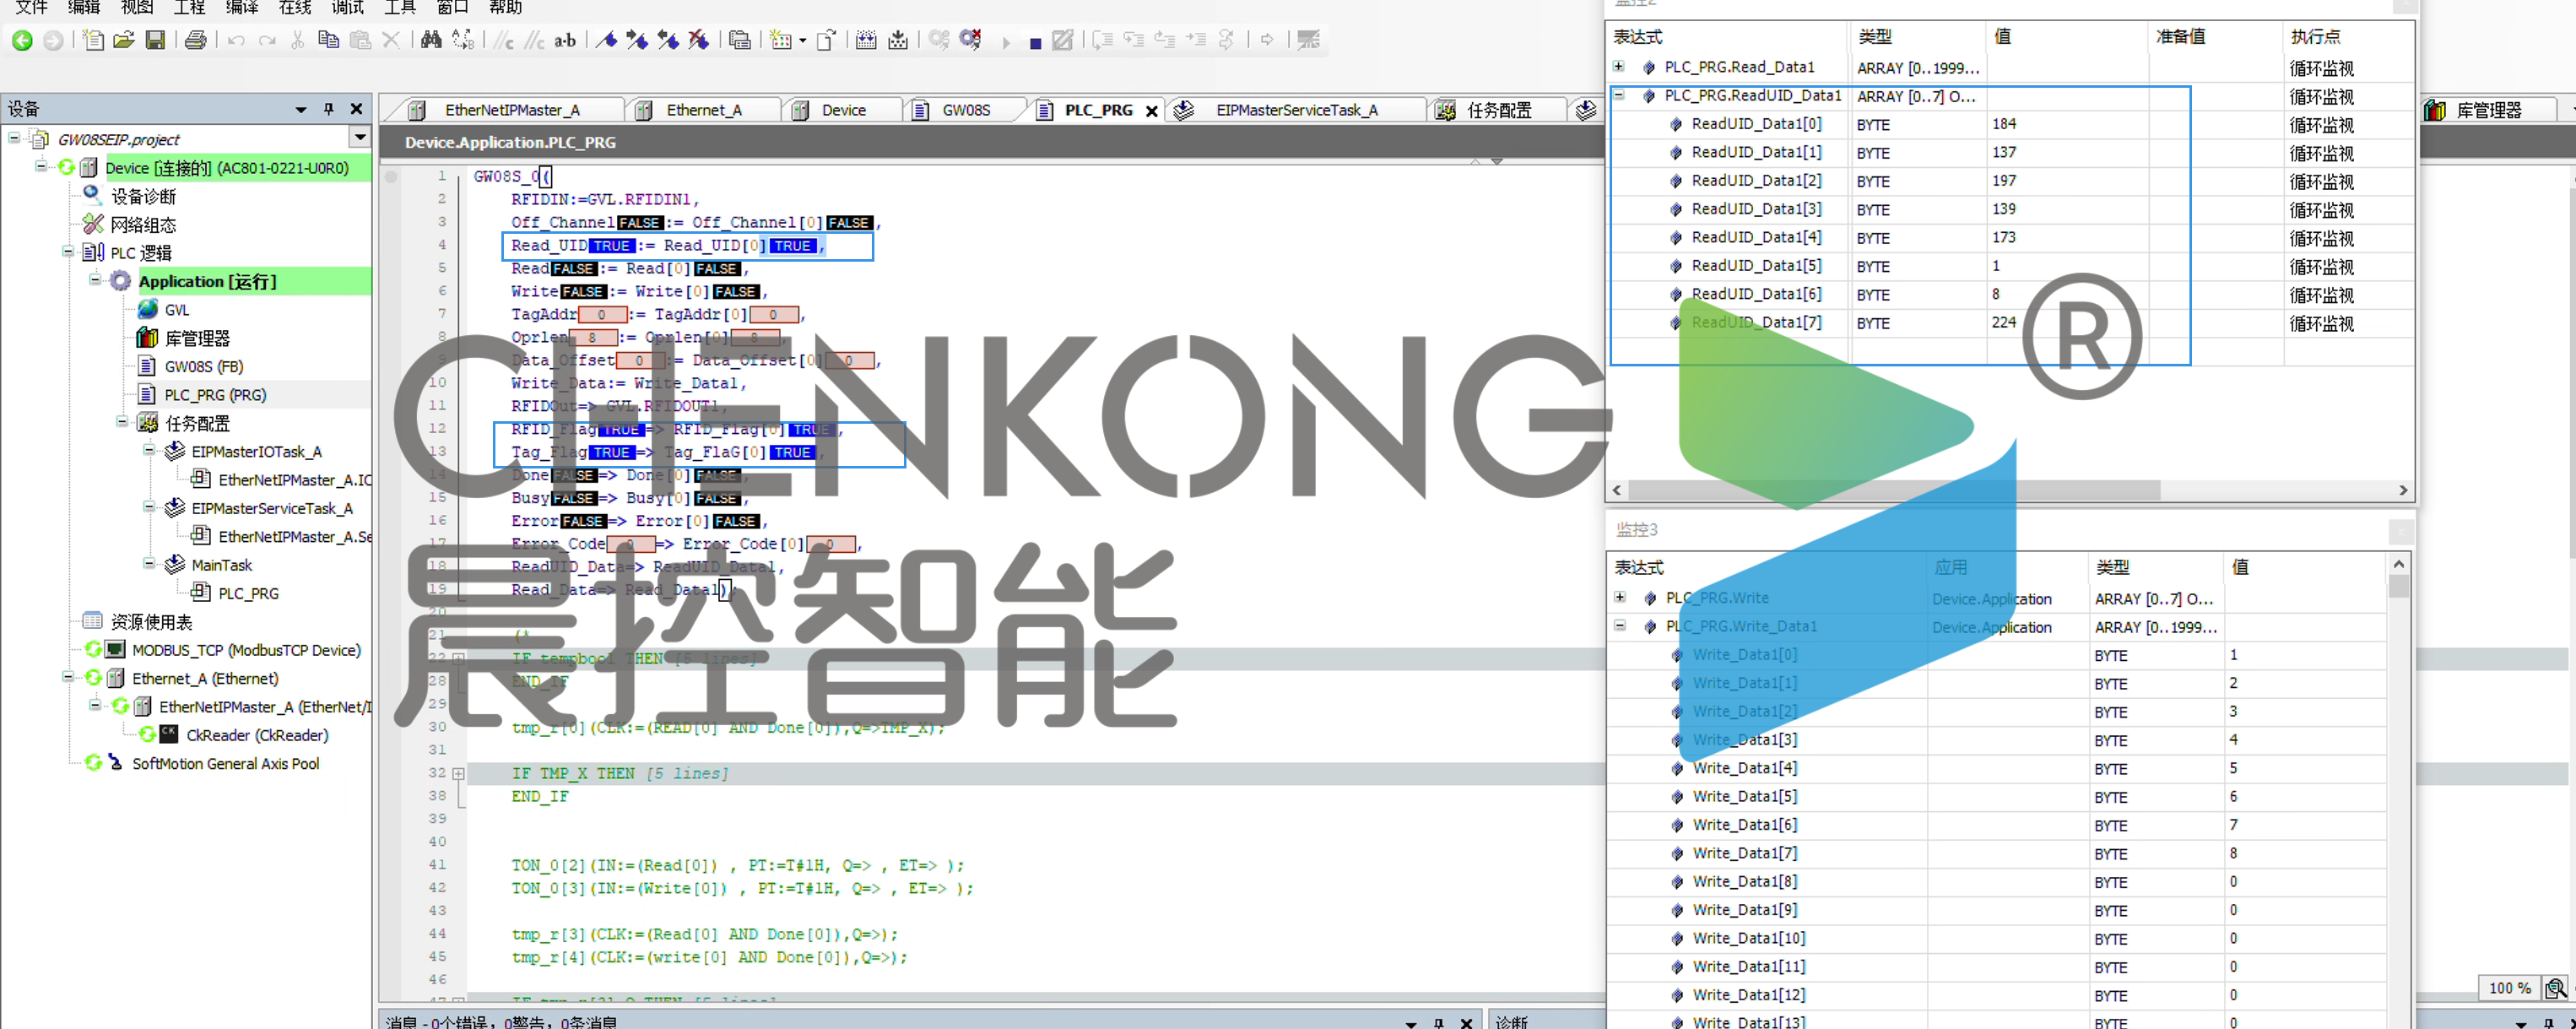This screenshot has width=2576, height=1029.
Task: Go to previous bookmark icon
Action: (668, 40)
